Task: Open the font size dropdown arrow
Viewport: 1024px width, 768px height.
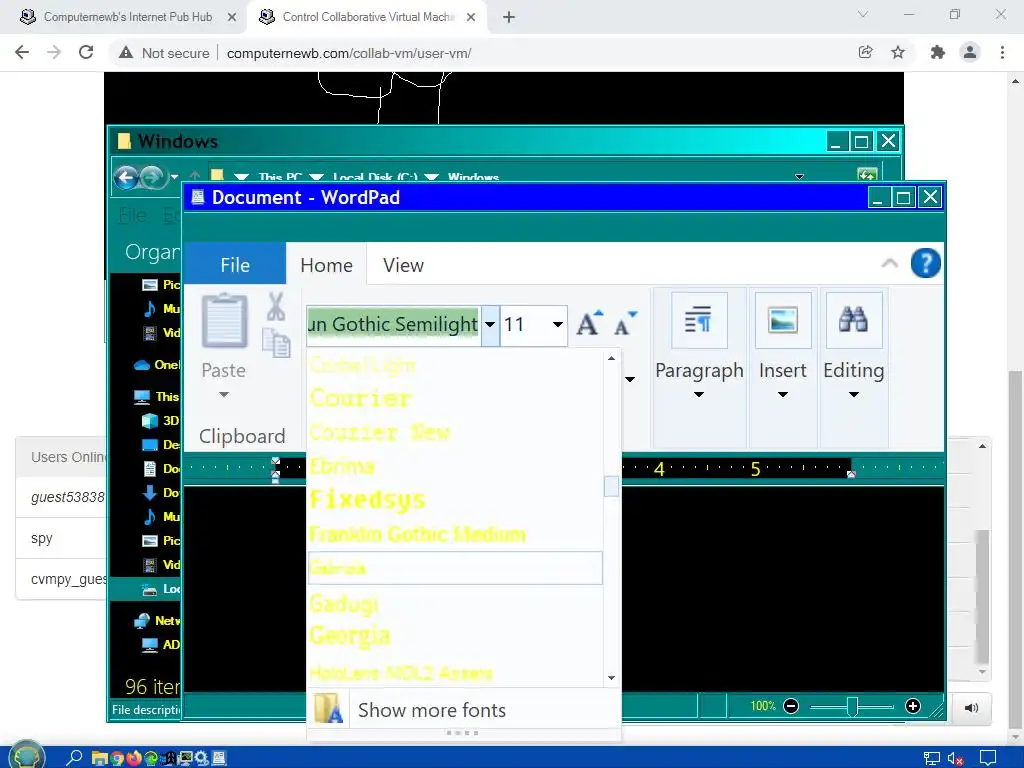Action: [x=558, y=325]
